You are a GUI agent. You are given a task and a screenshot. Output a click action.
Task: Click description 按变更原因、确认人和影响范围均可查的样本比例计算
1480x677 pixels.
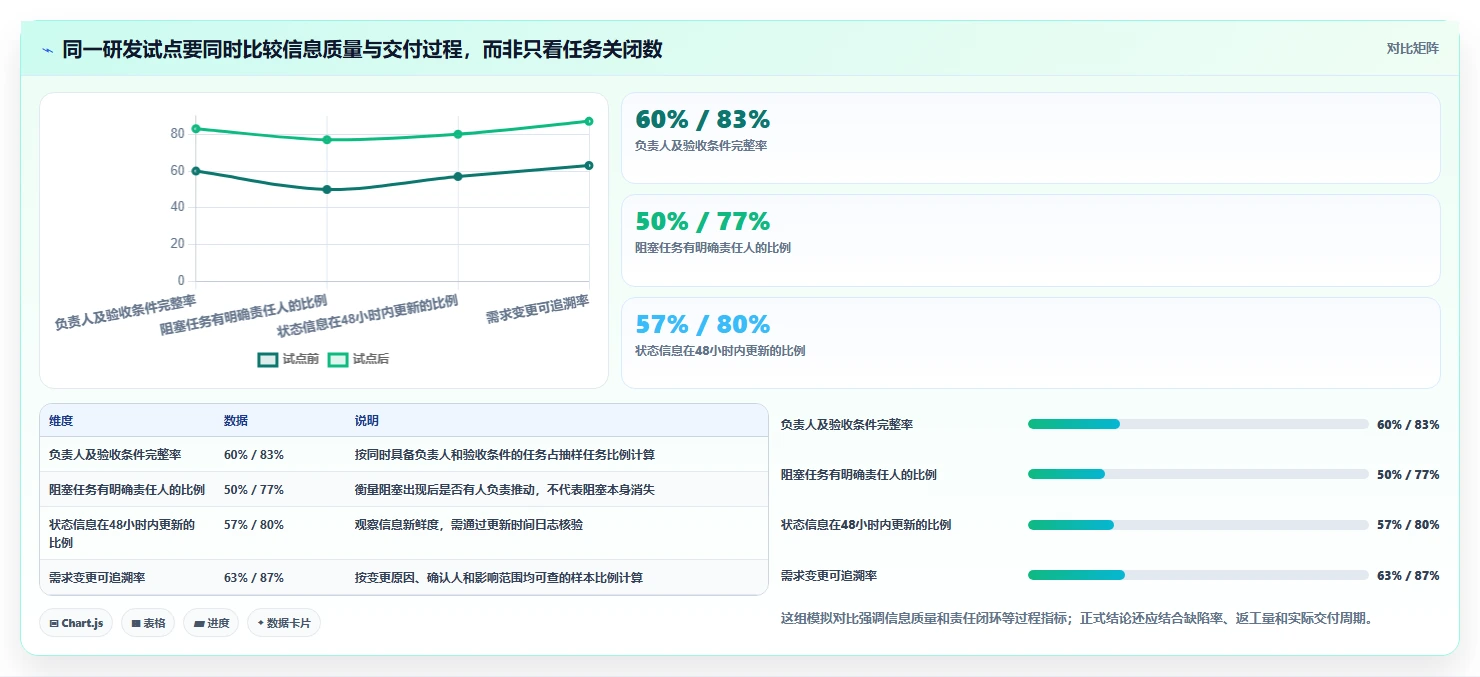point(499,578)
